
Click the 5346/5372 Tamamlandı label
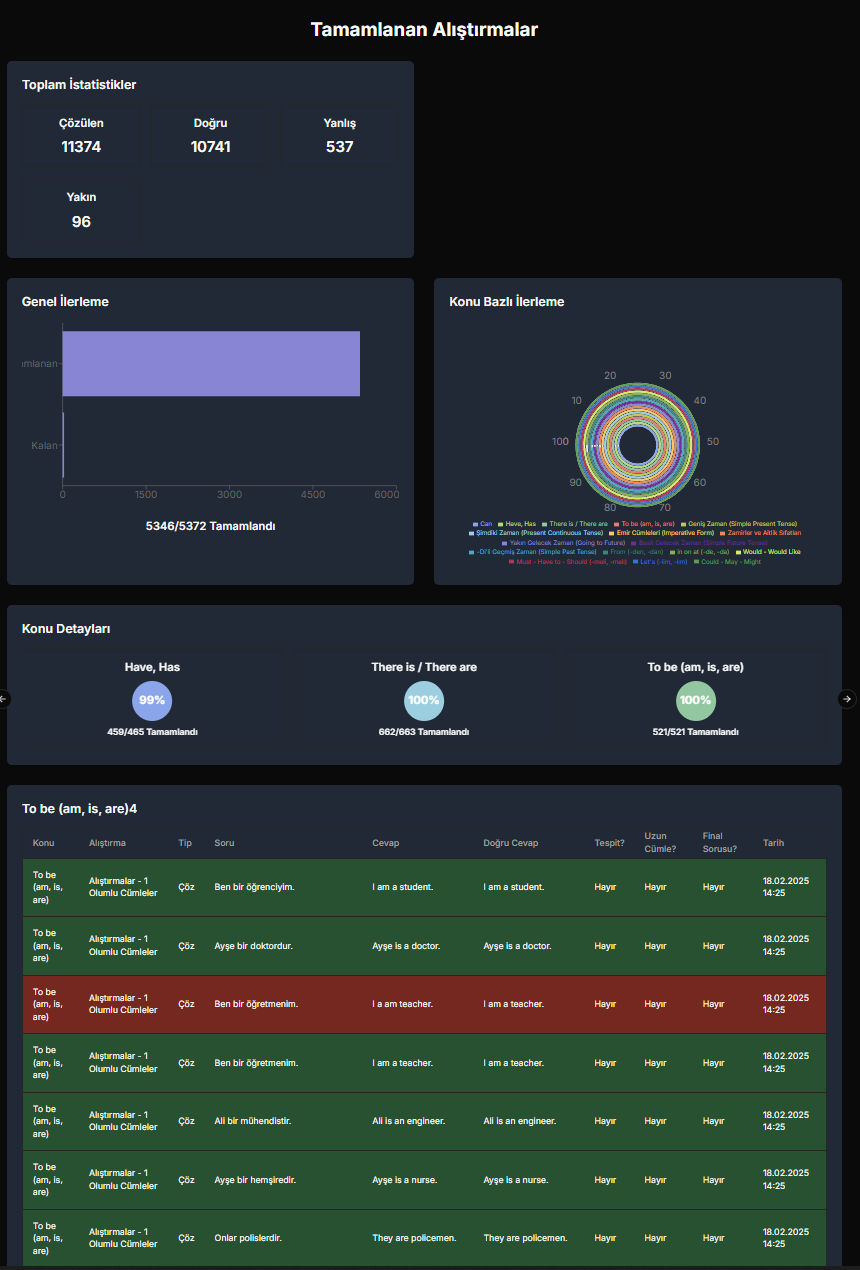pyautogui.click(x=211, y=526)
